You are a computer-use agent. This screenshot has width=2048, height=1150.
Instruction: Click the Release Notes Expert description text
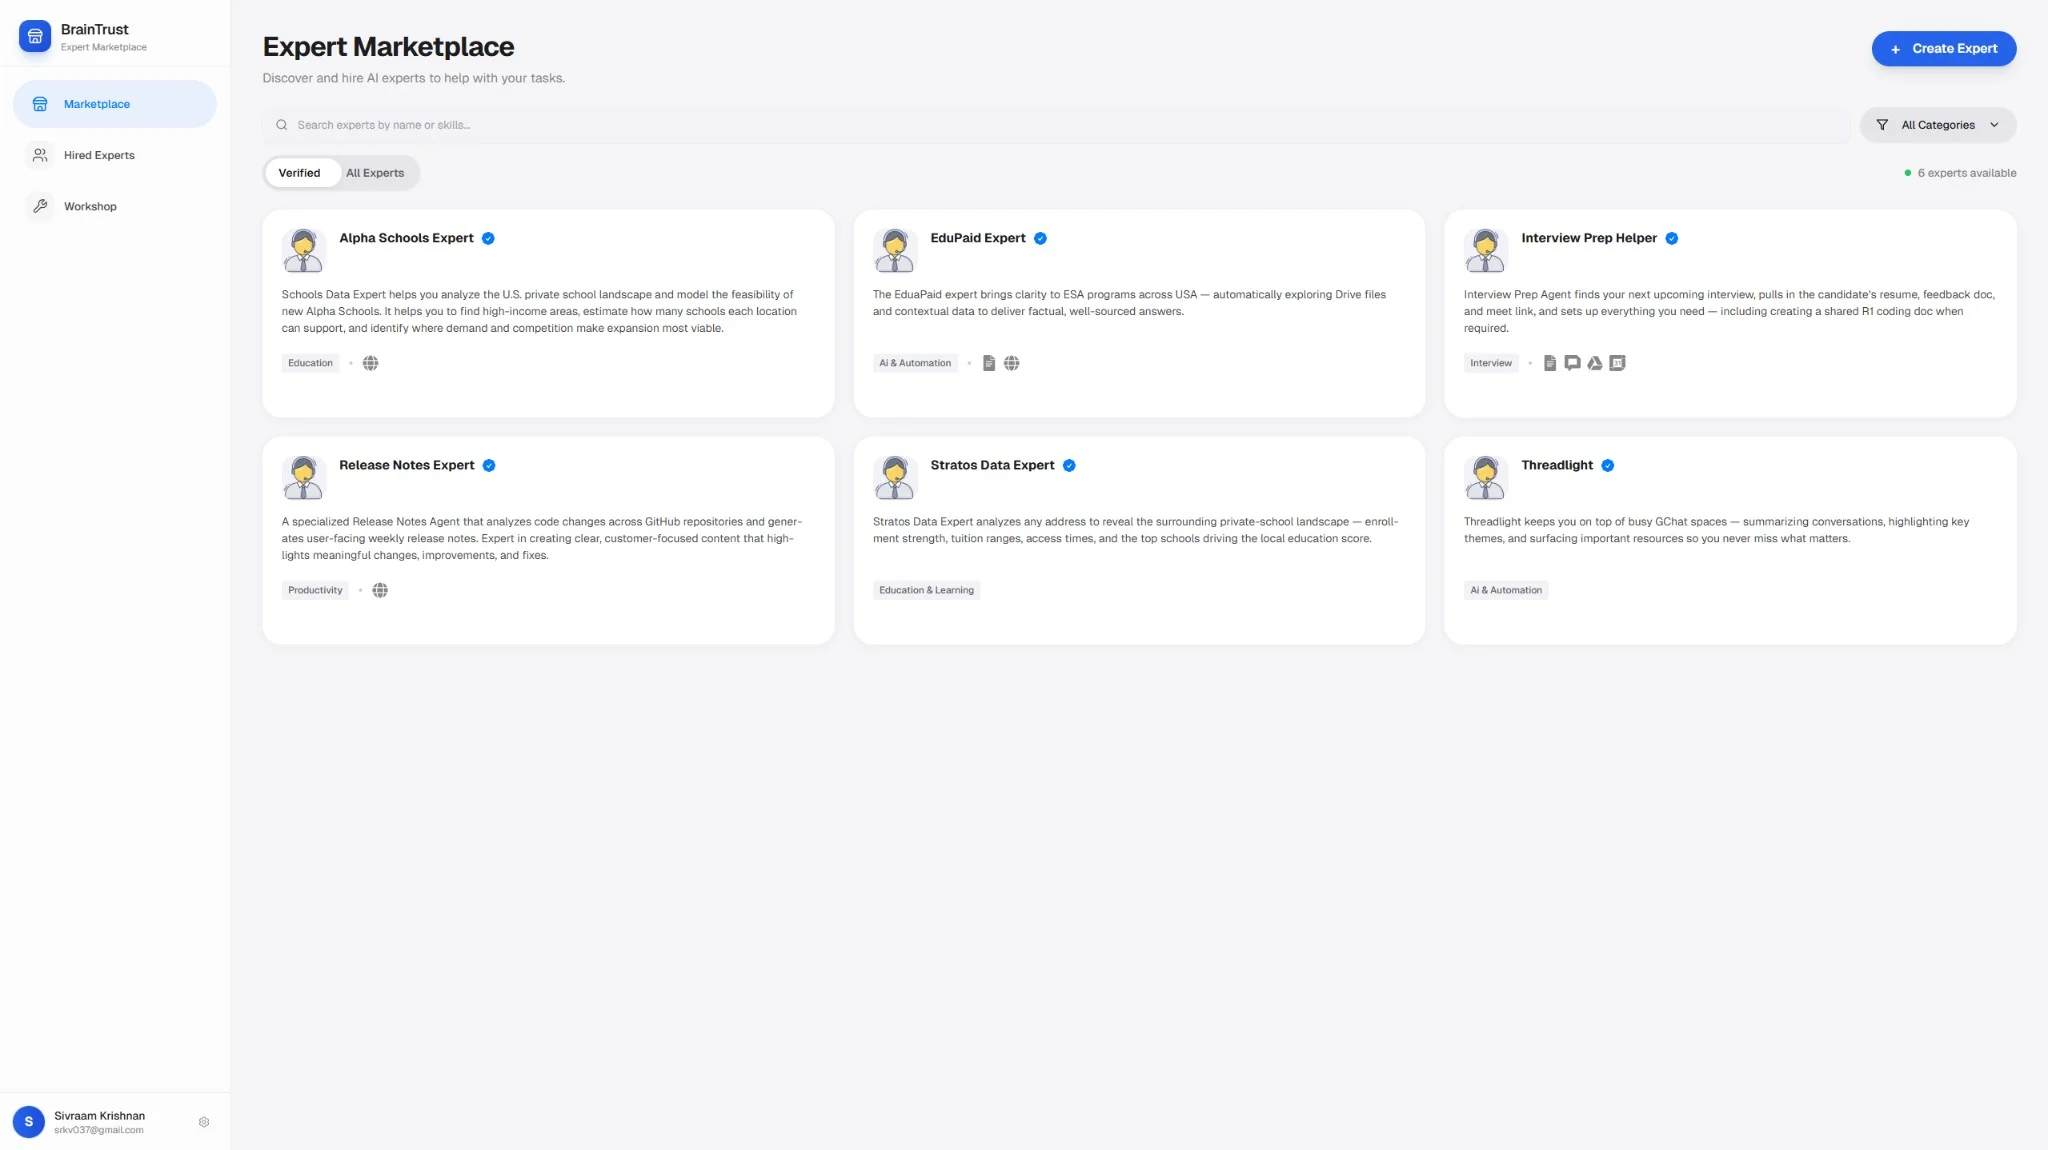tap(541, 538)
